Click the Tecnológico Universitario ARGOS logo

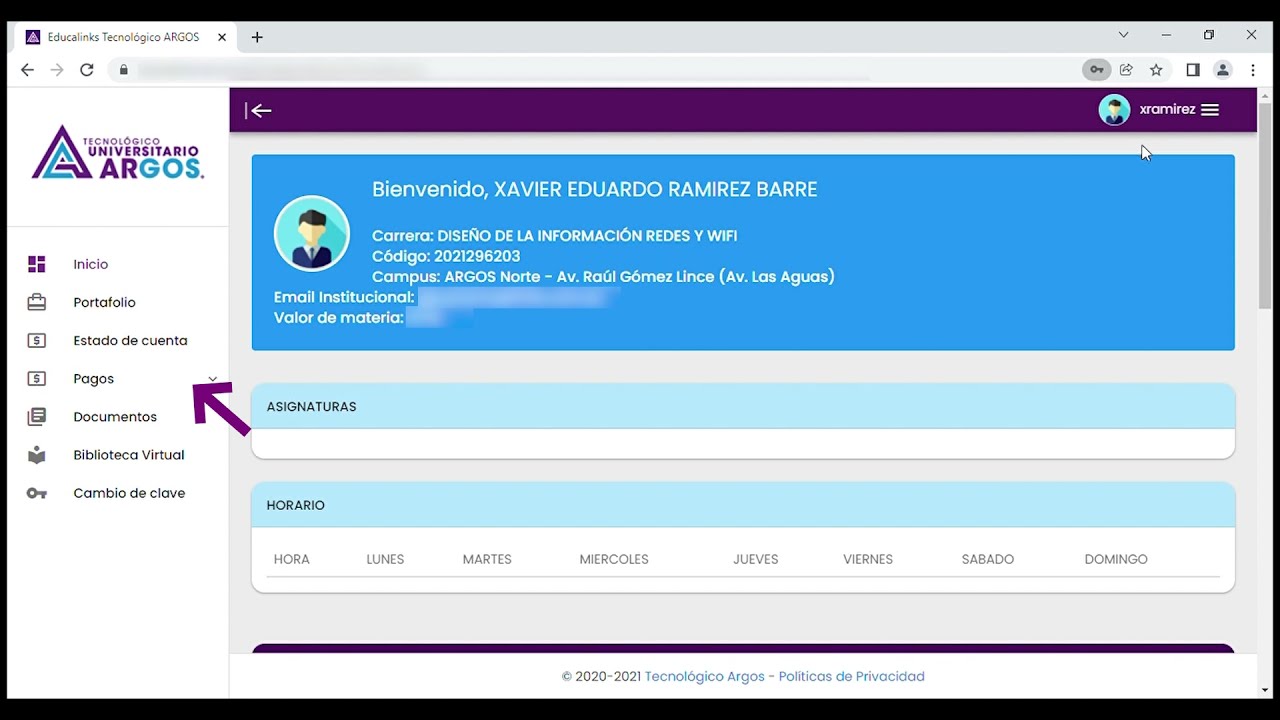pos(118,152)
